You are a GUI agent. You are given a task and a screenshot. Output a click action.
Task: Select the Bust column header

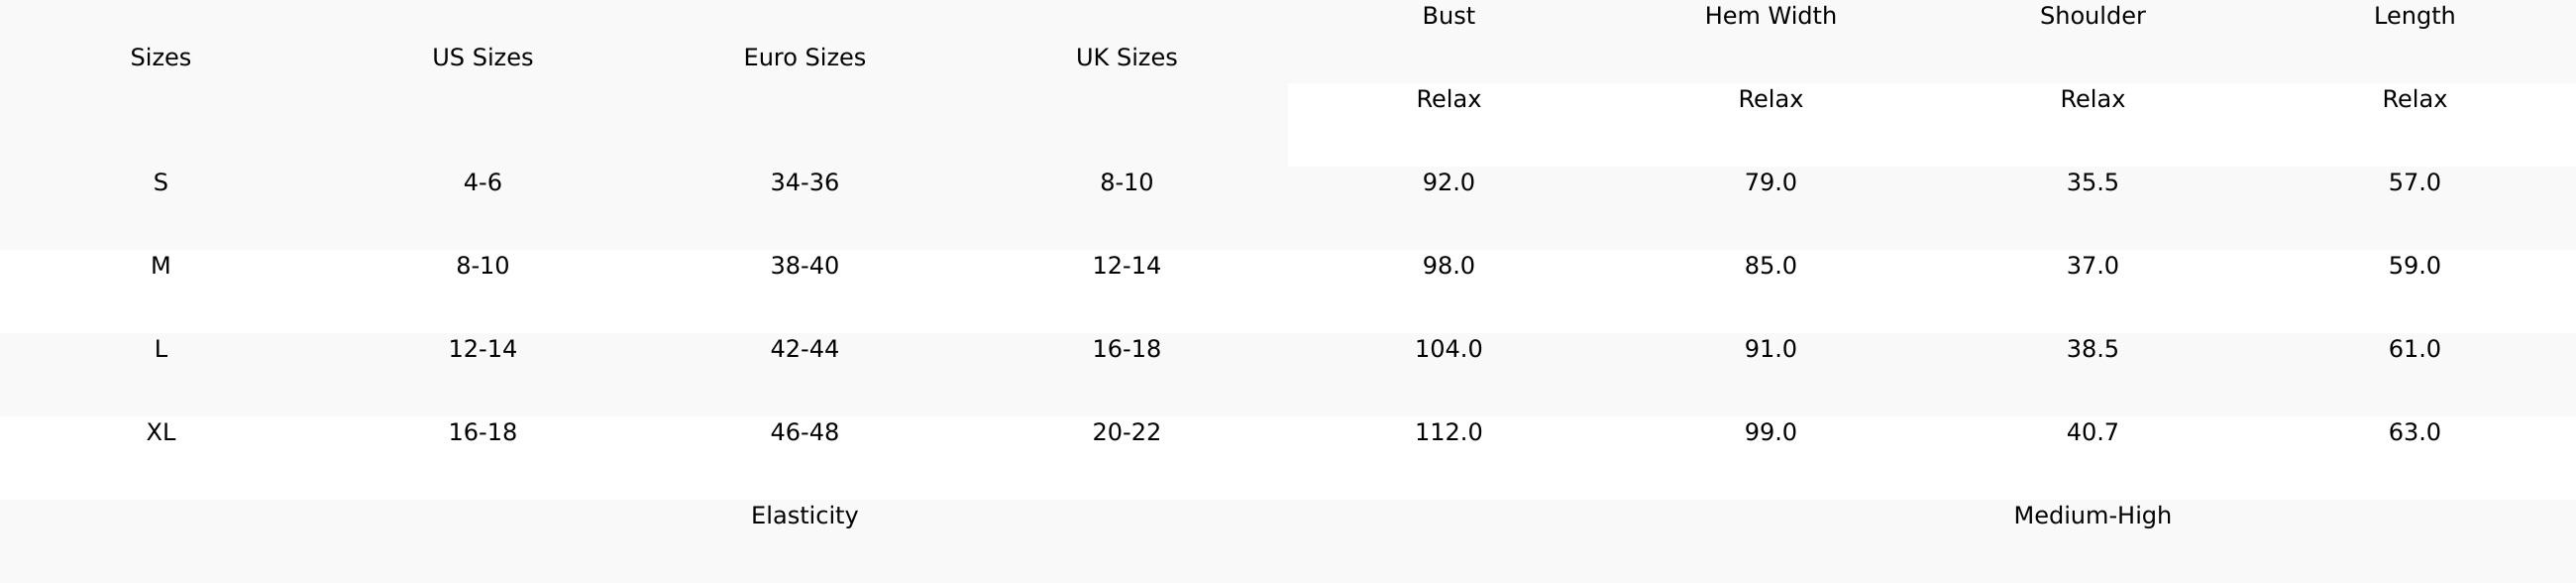[x=1448, y=16]
